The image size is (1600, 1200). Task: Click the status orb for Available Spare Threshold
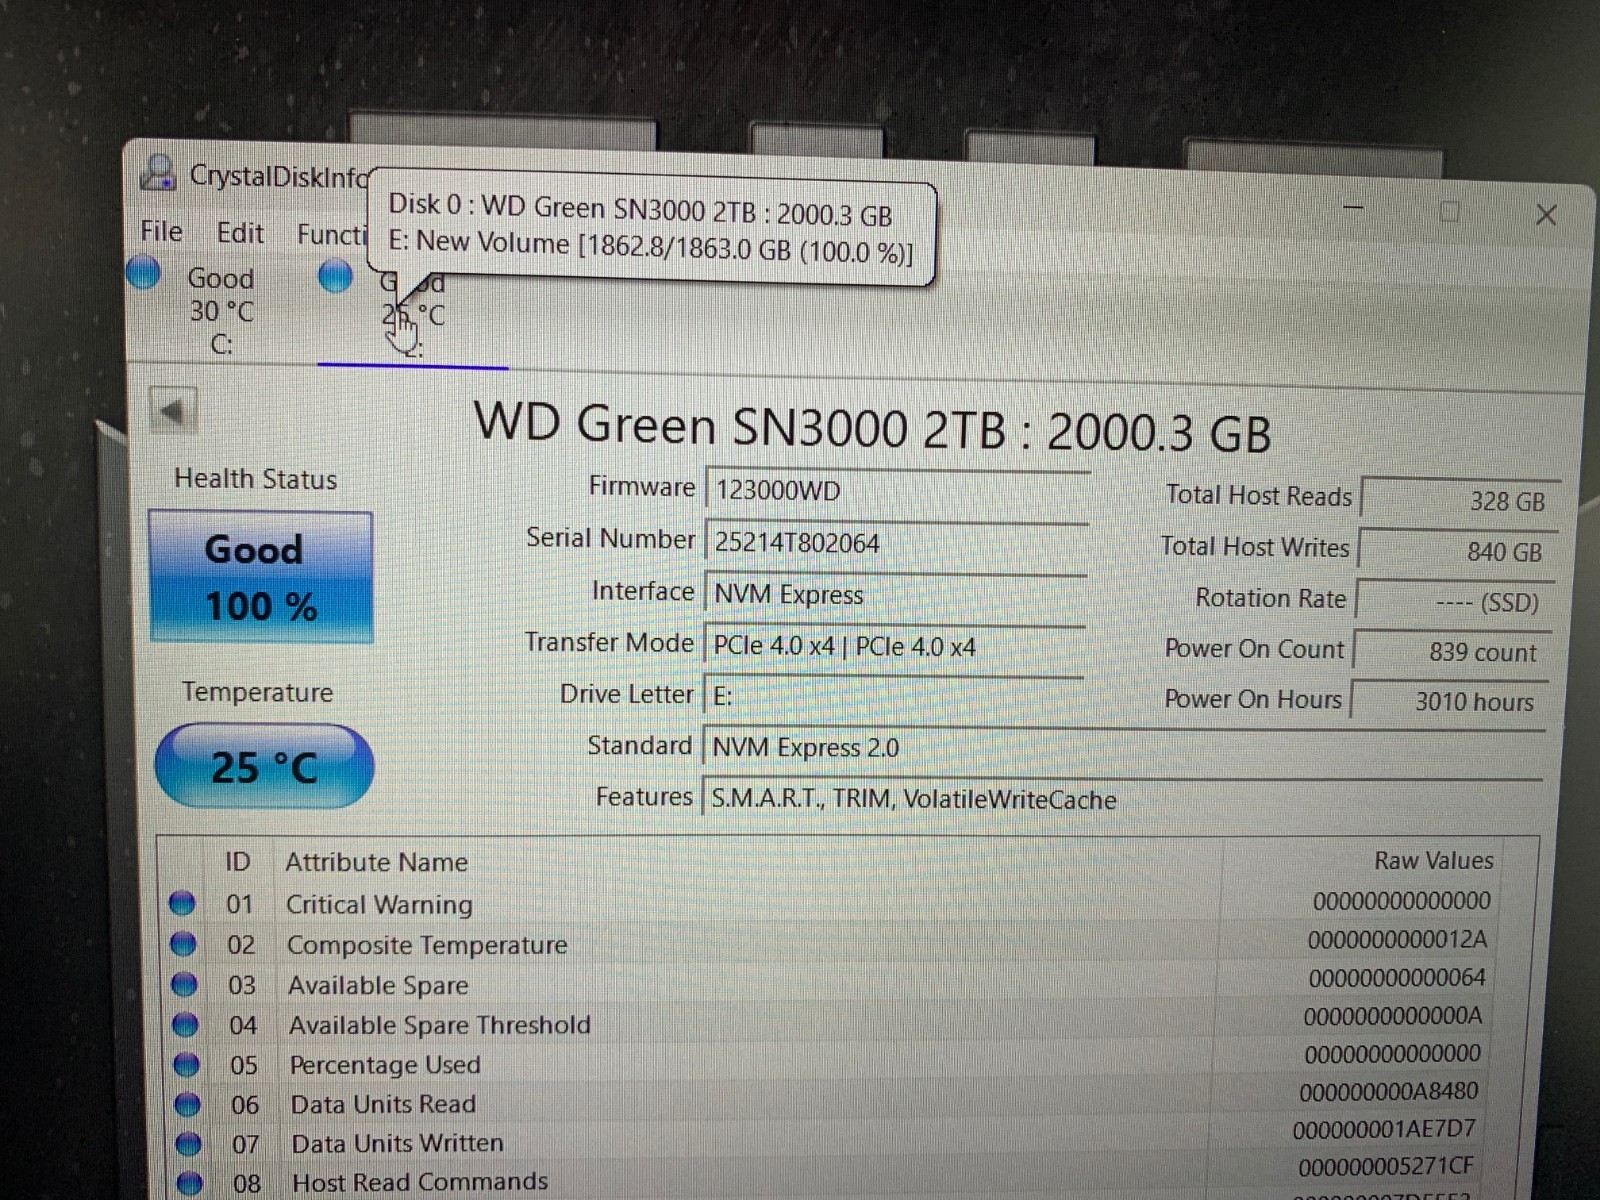click(185, 1024)
